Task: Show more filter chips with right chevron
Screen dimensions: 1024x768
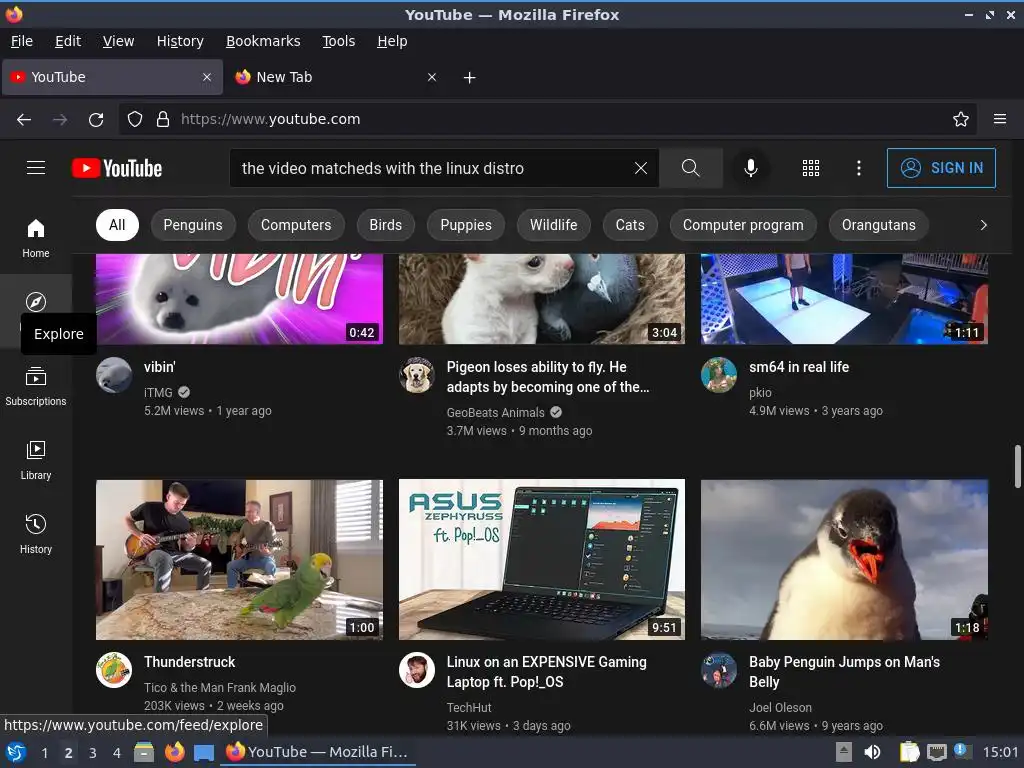Action: click(x=984, y=225)
